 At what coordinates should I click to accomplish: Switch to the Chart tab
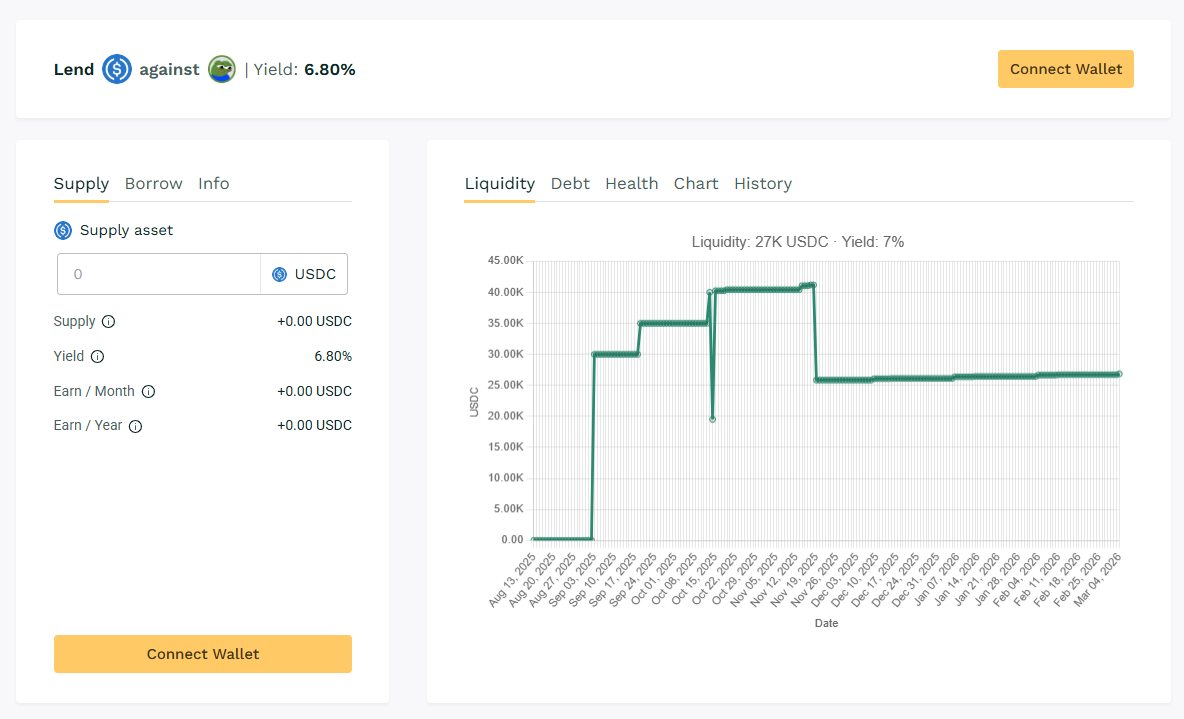[696, 184]
